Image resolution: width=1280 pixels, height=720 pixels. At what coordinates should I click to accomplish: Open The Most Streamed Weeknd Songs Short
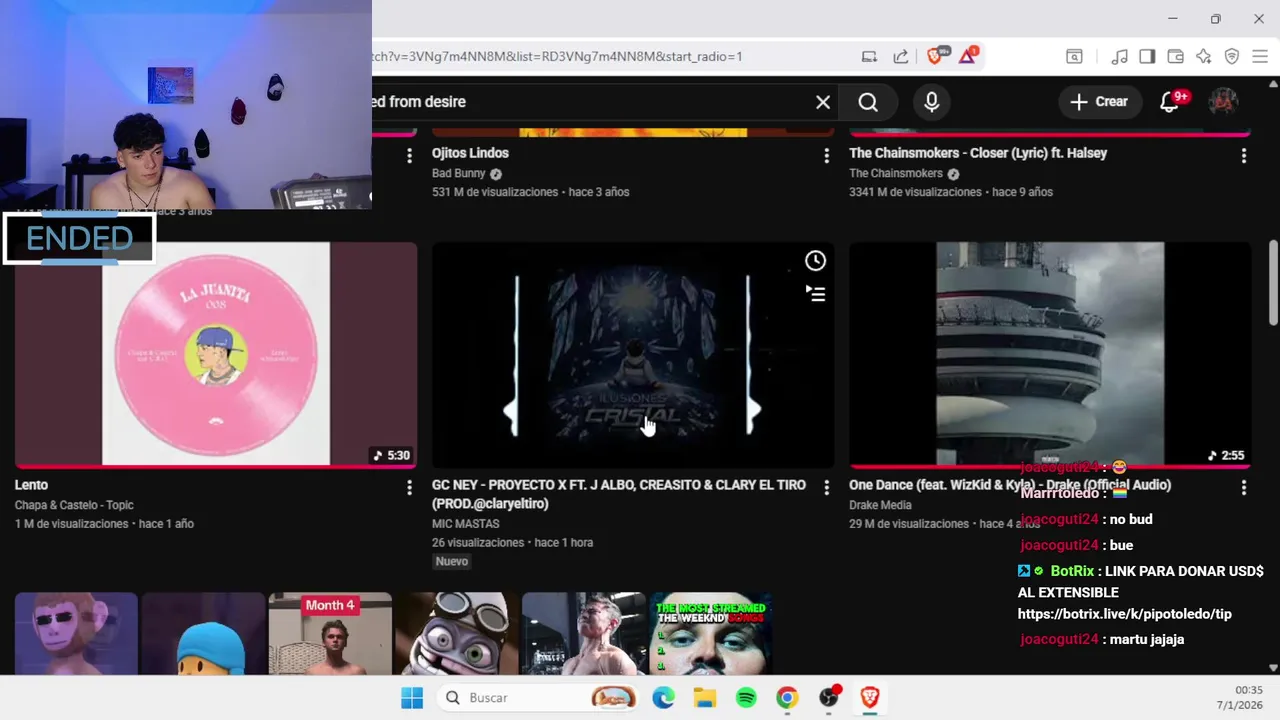(711, 634)
